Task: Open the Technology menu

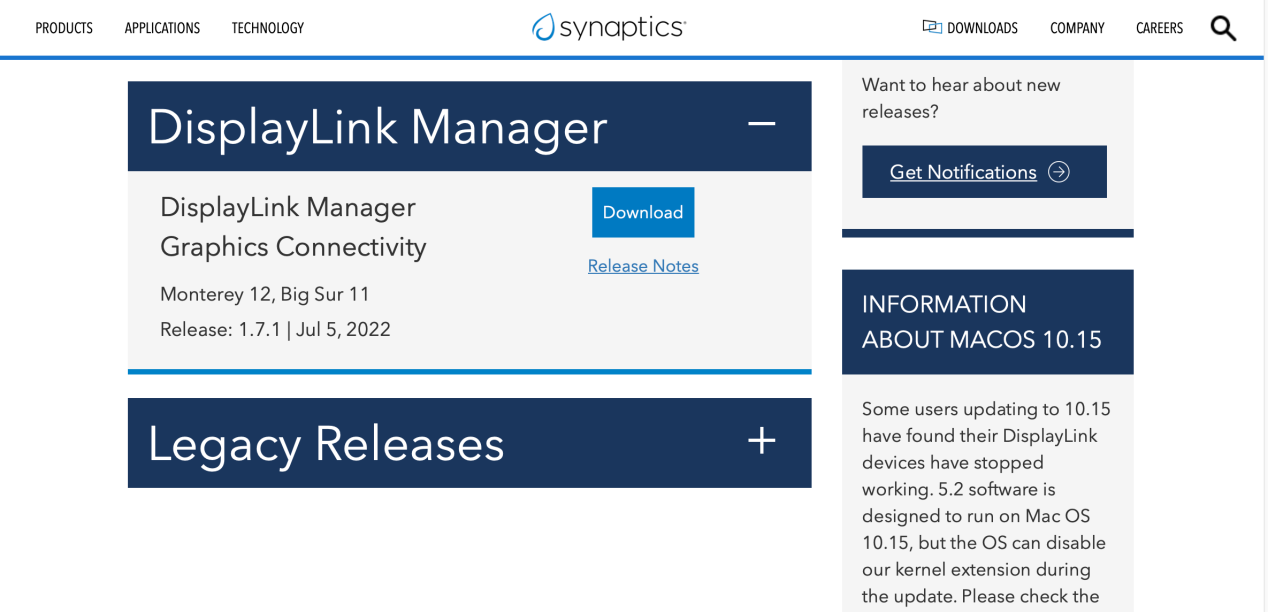Action: pyautogui.click(x=268, y=28)
